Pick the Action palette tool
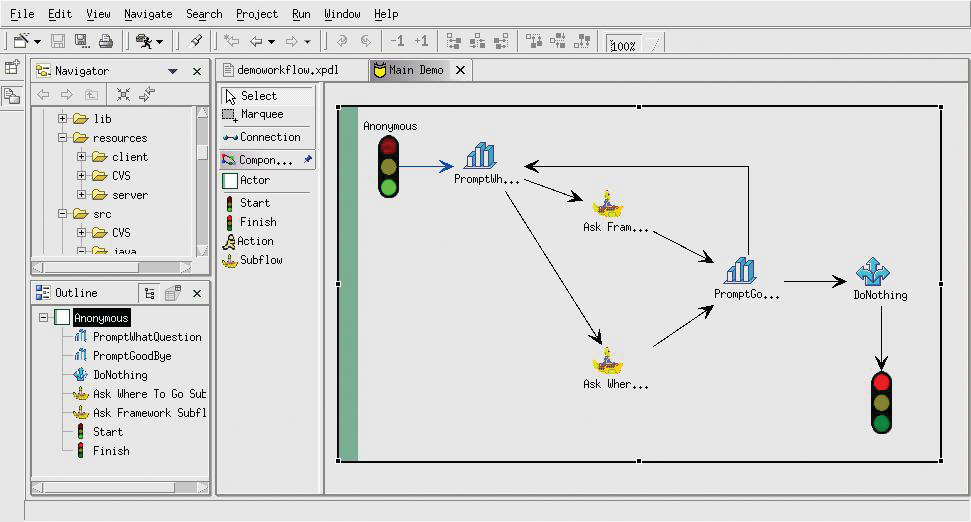 click(254, 241)
